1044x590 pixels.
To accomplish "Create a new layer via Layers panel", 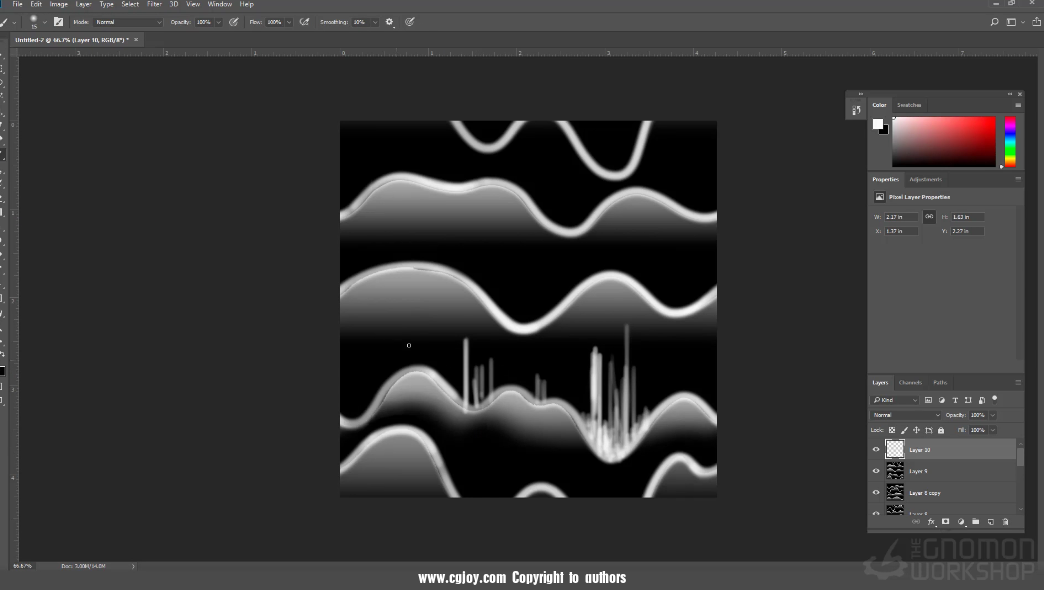I will [990, 521].
